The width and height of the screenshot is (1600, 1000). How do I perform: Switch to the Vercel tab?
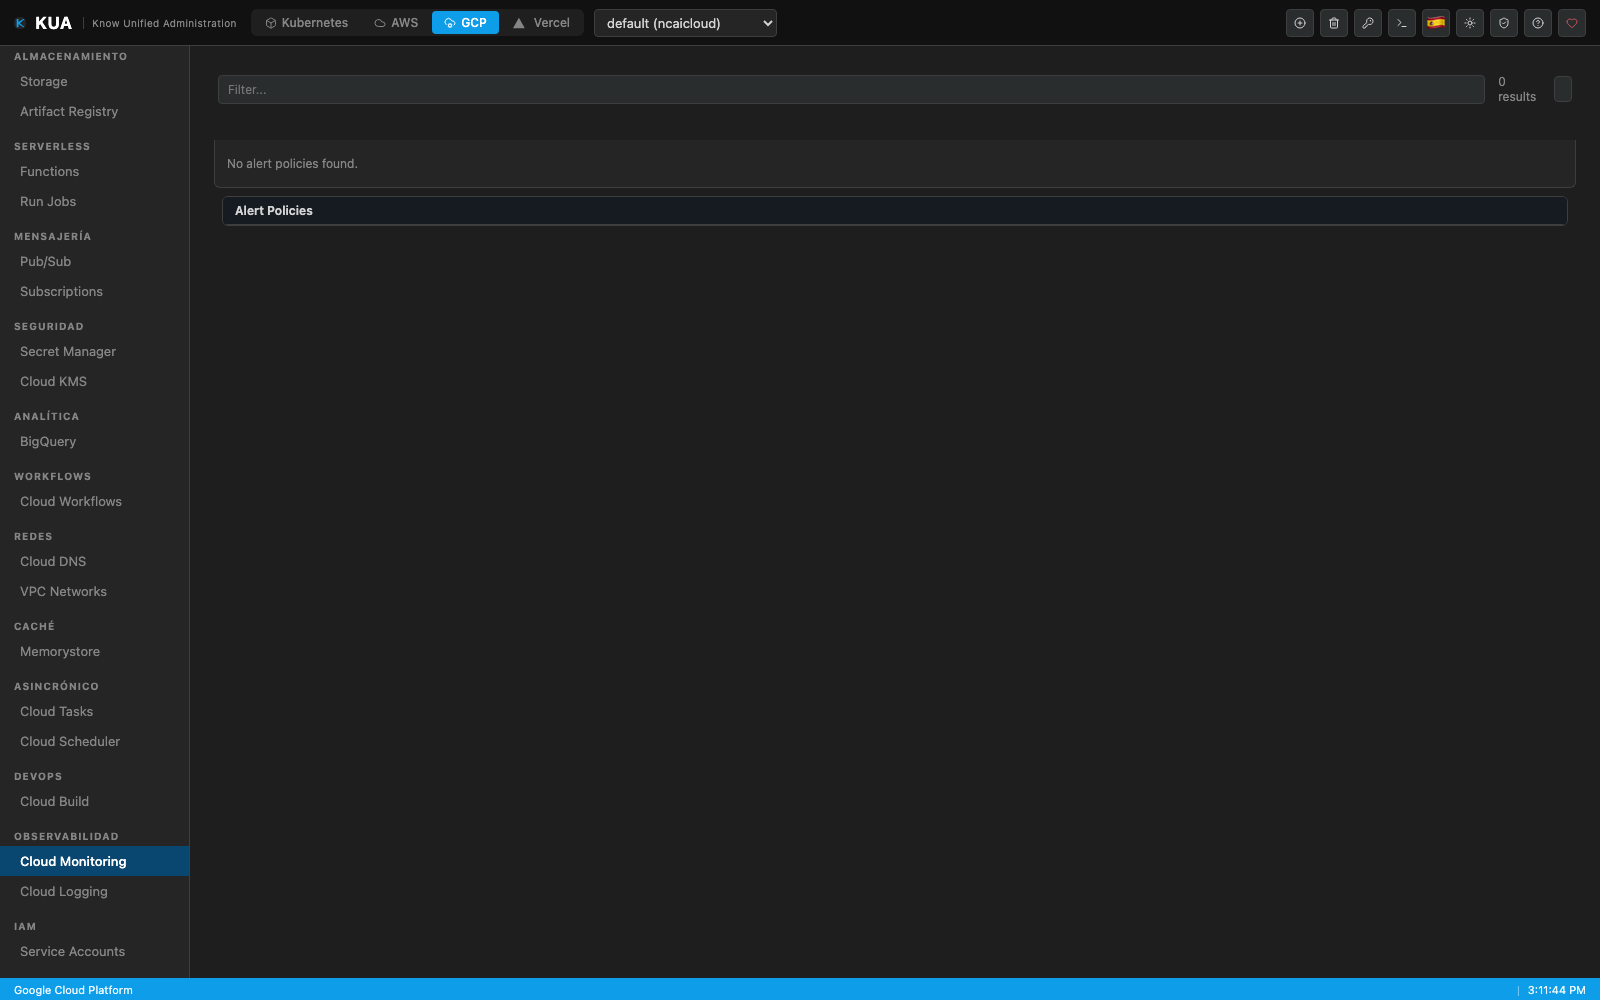pyautogui.click(x=541, y=23)
